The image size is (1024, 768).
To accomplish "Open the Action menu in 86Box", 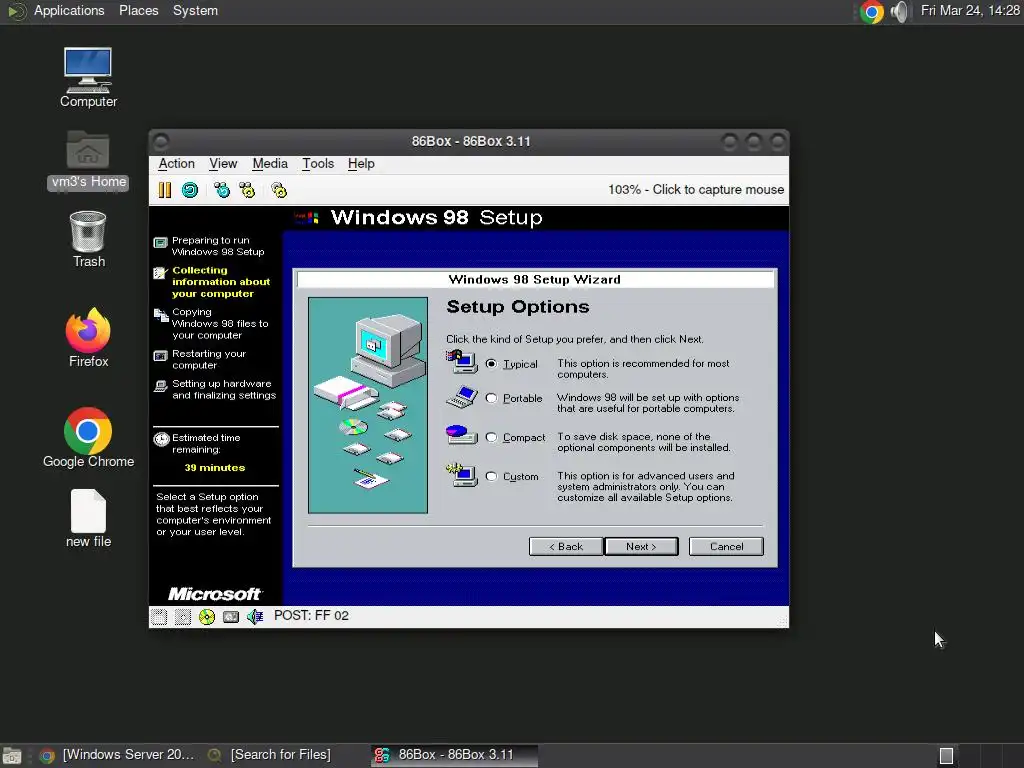I will point(176,164).
